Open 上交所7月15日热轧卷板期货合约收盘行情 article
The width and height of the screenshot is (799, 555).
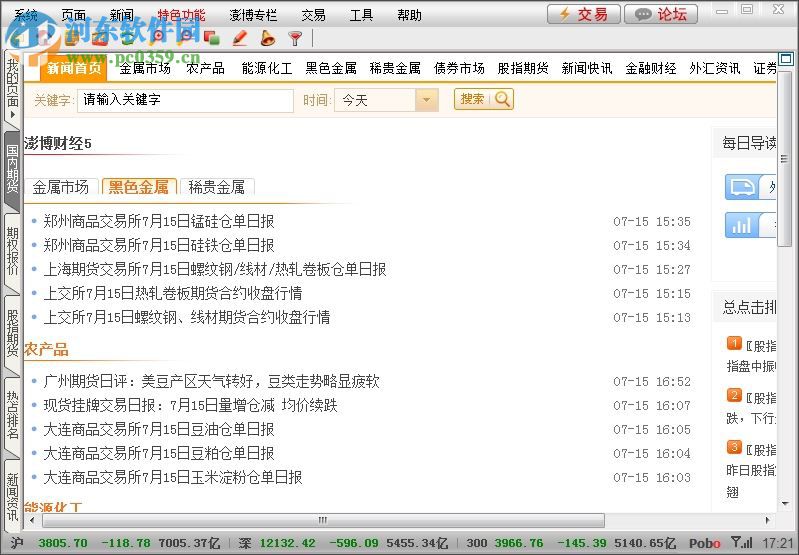click(x=173, y=293)
